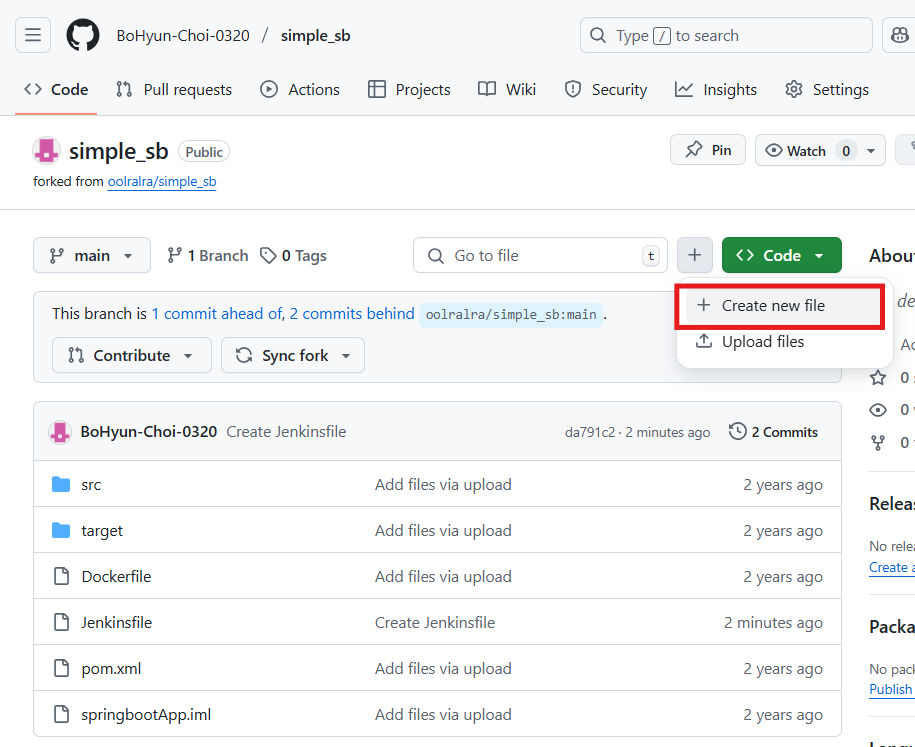Click Create Jenkinsfile message in Jenkinsfile row
The width and height of the screenshot is (915, 747).
pyautogui.click(x=435, y=623)
